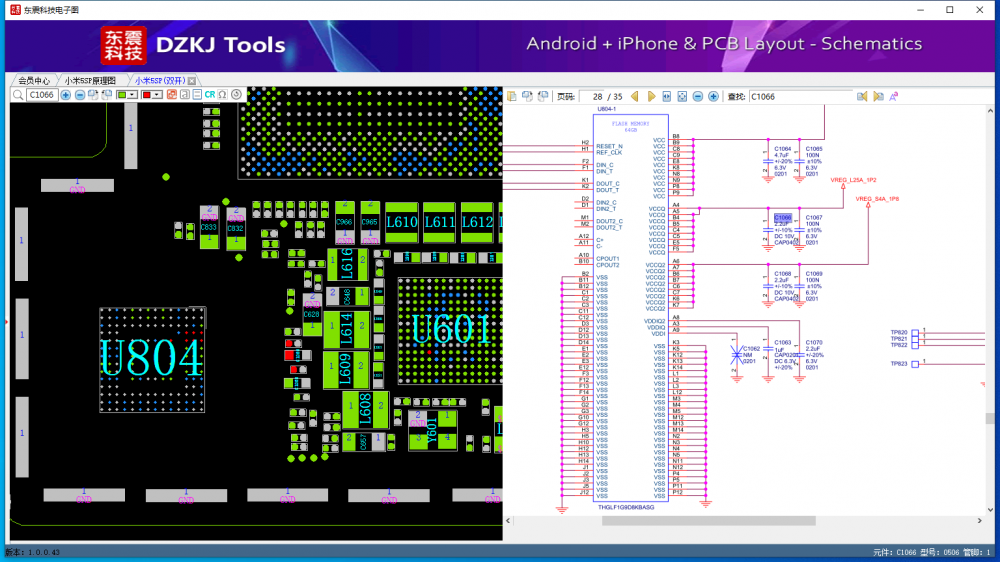This screenshot has height=562, width=1000.
Task: Toggle the CR display in PCB toolbar
Action: [210, 95]
